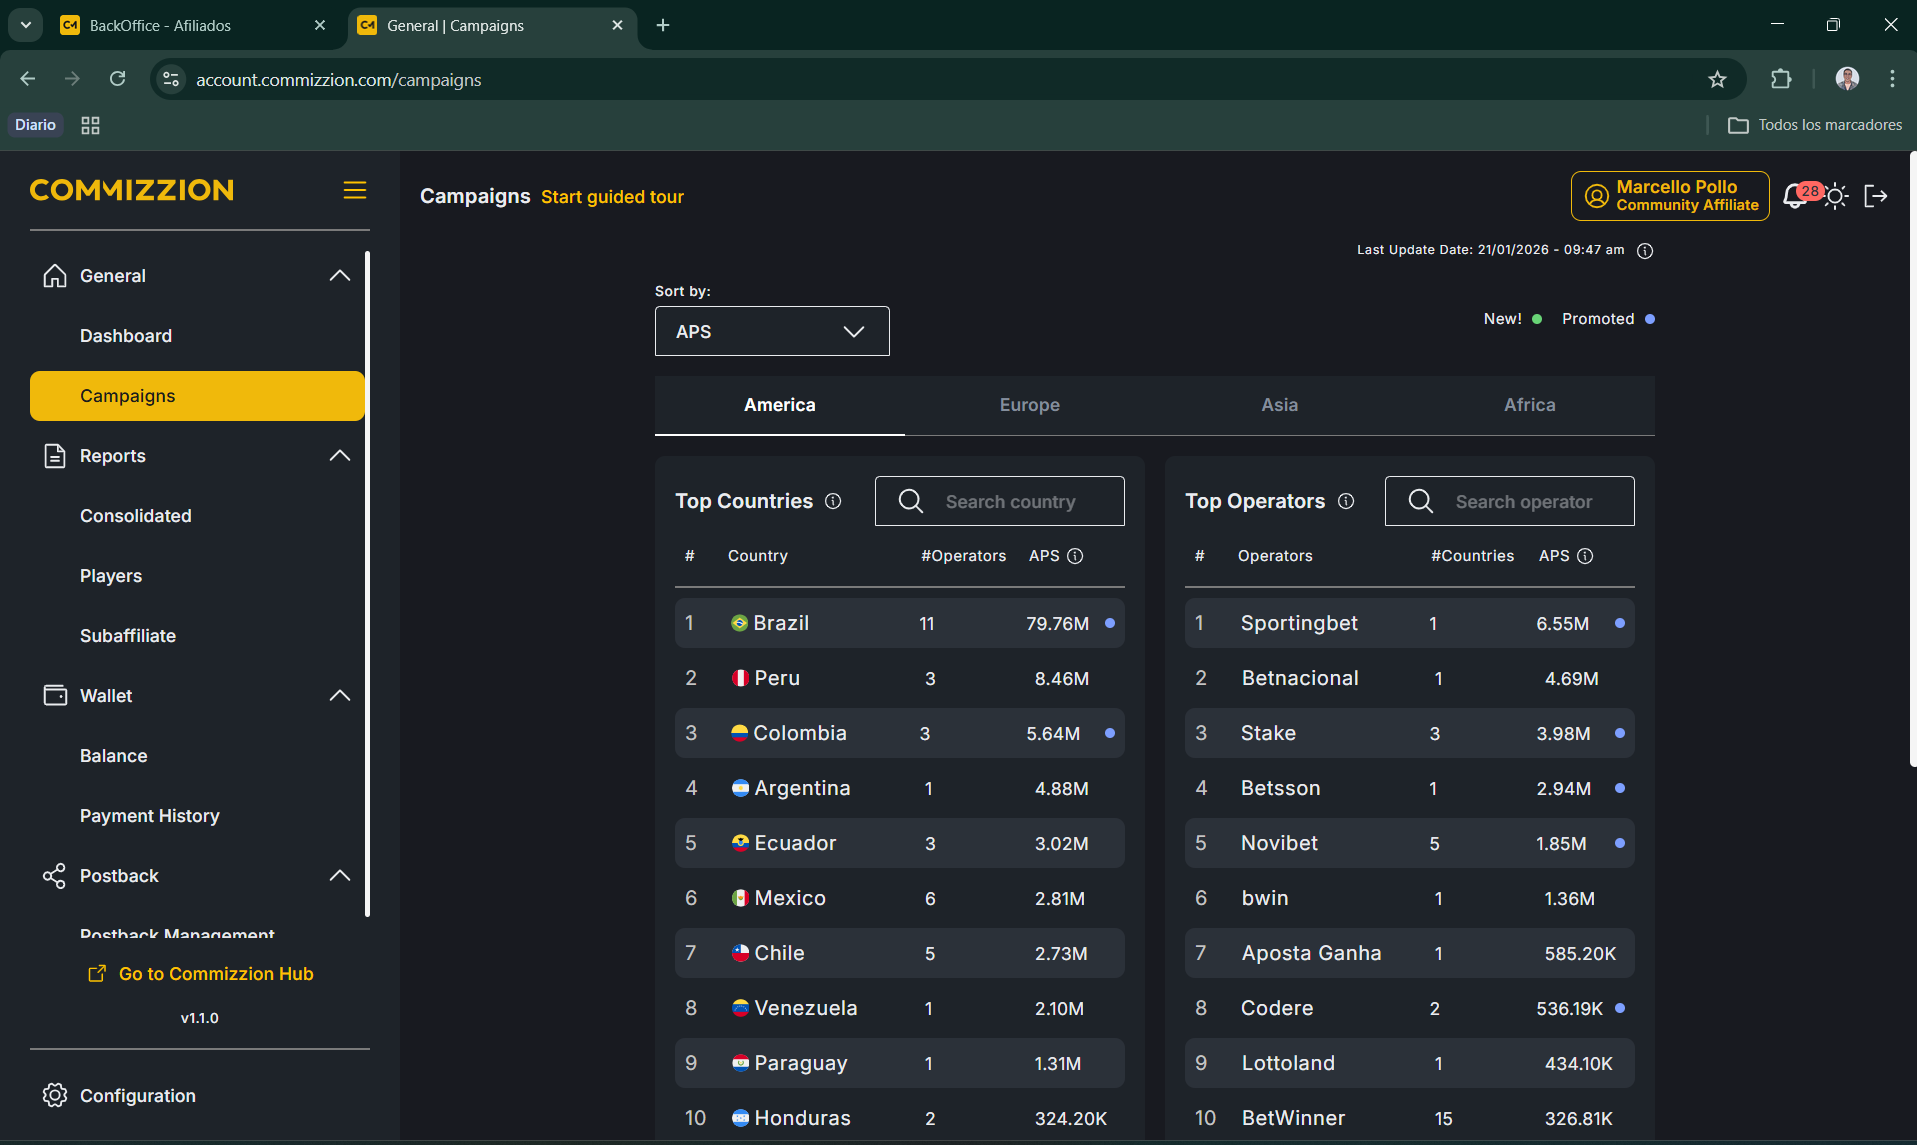The height and width of the screenshot is (1145, 1917).
Task: Collapse the Wallet sidebar section
Action: coord(339,696)
